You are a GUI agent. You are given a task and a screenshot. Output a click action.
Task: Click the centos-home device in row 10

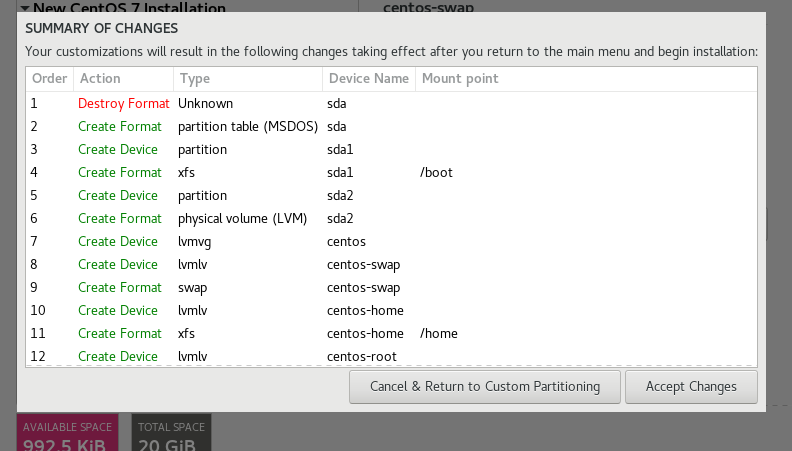tap(365, 311)
